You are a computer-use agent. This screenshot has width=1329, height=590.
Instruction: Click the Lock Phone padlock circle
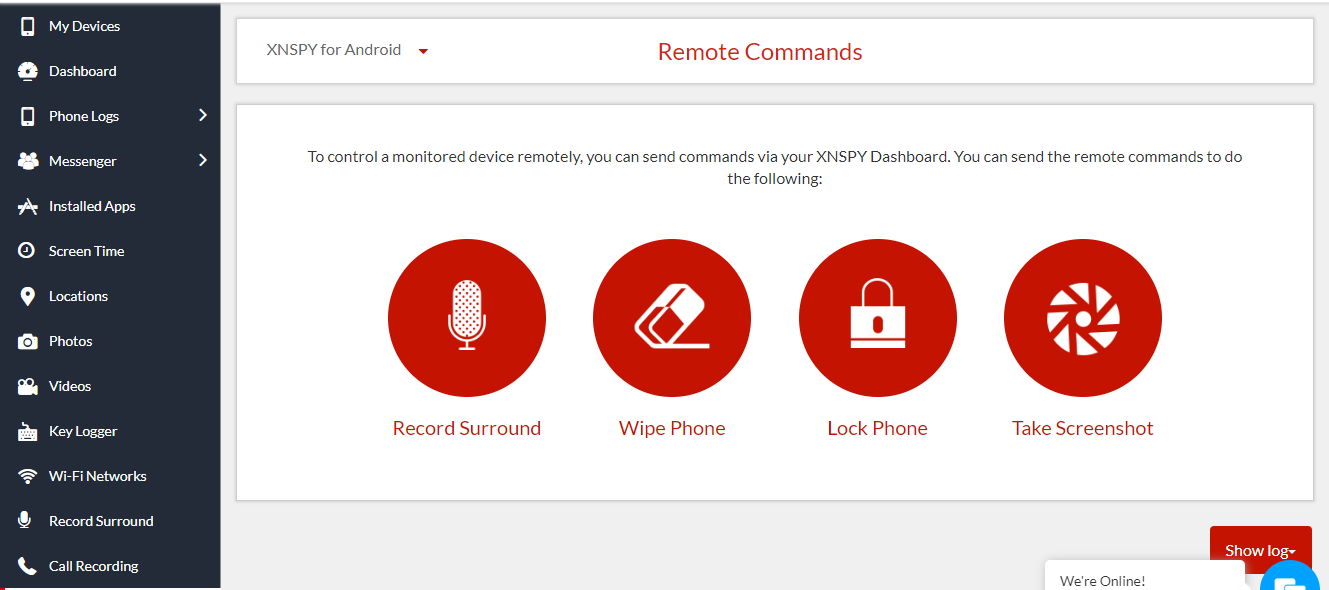tap(878, 320)
